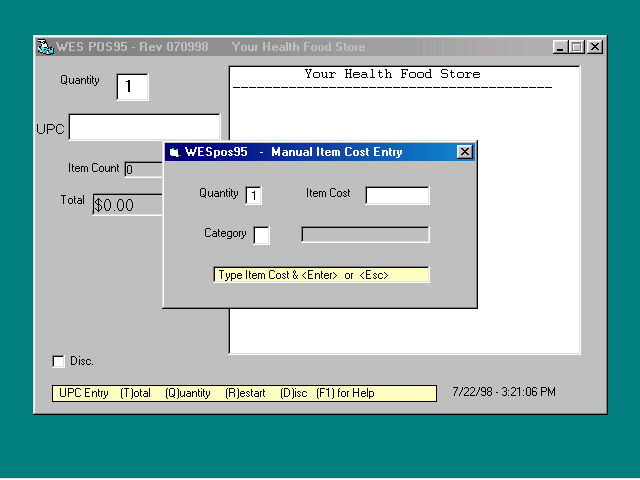Click the WES POS95 main window title bar

coord(320,47)
